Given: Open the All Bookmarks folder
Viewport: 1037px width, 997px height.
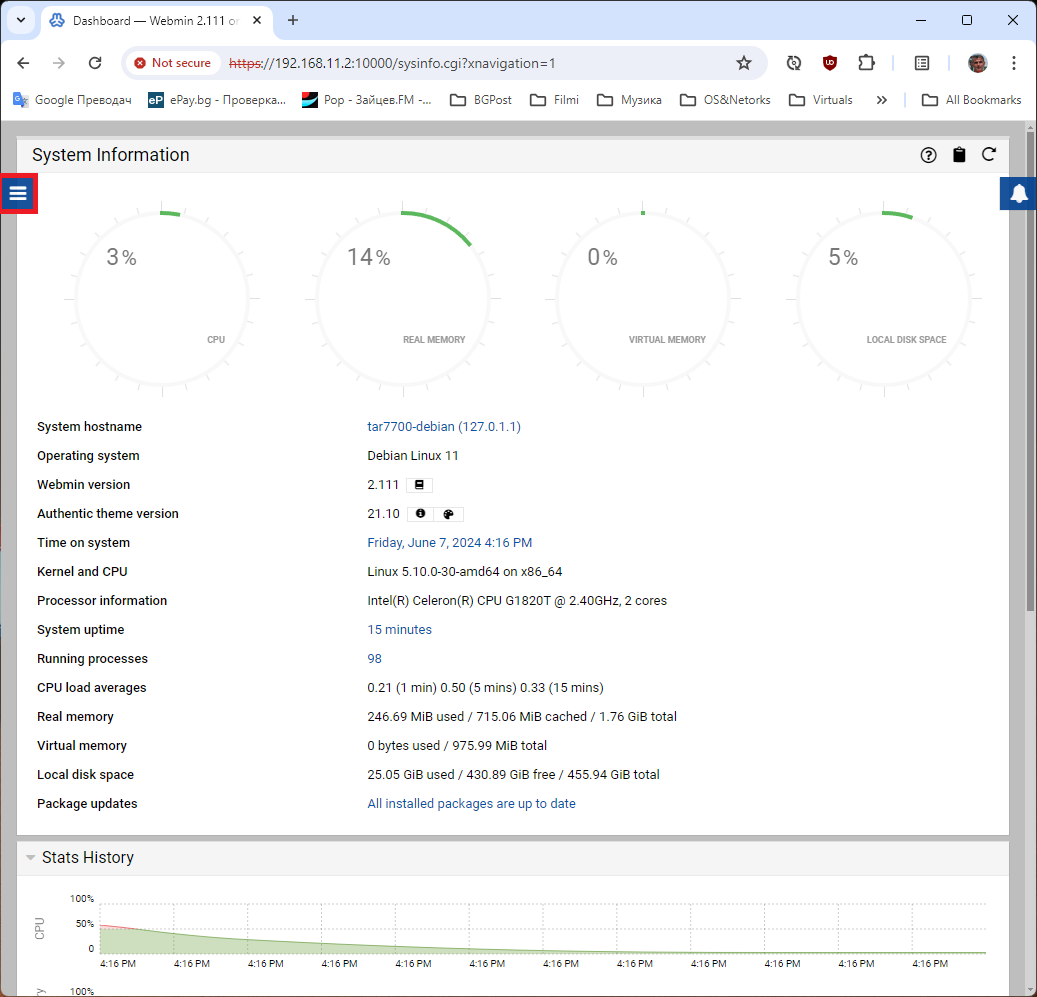Looking at the screenshot, I should 972,100.
